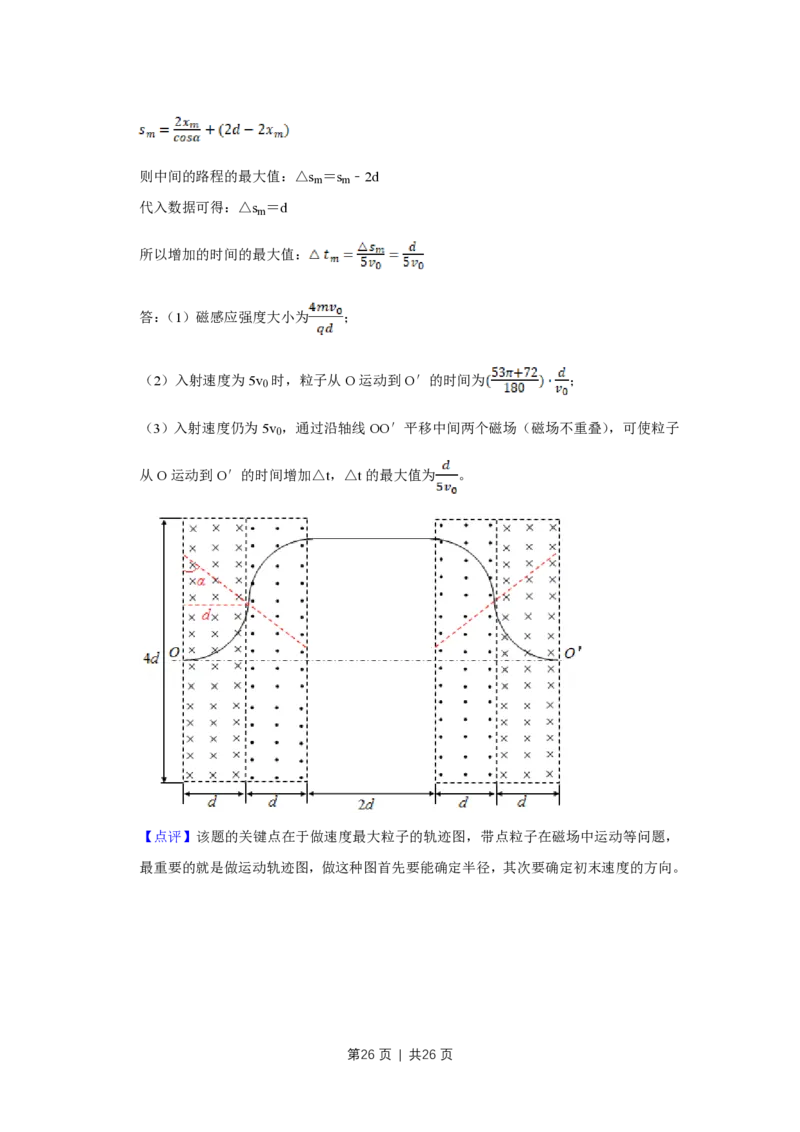
Task: Click the red d label inside the diagram
Action: tap(206, 615)
